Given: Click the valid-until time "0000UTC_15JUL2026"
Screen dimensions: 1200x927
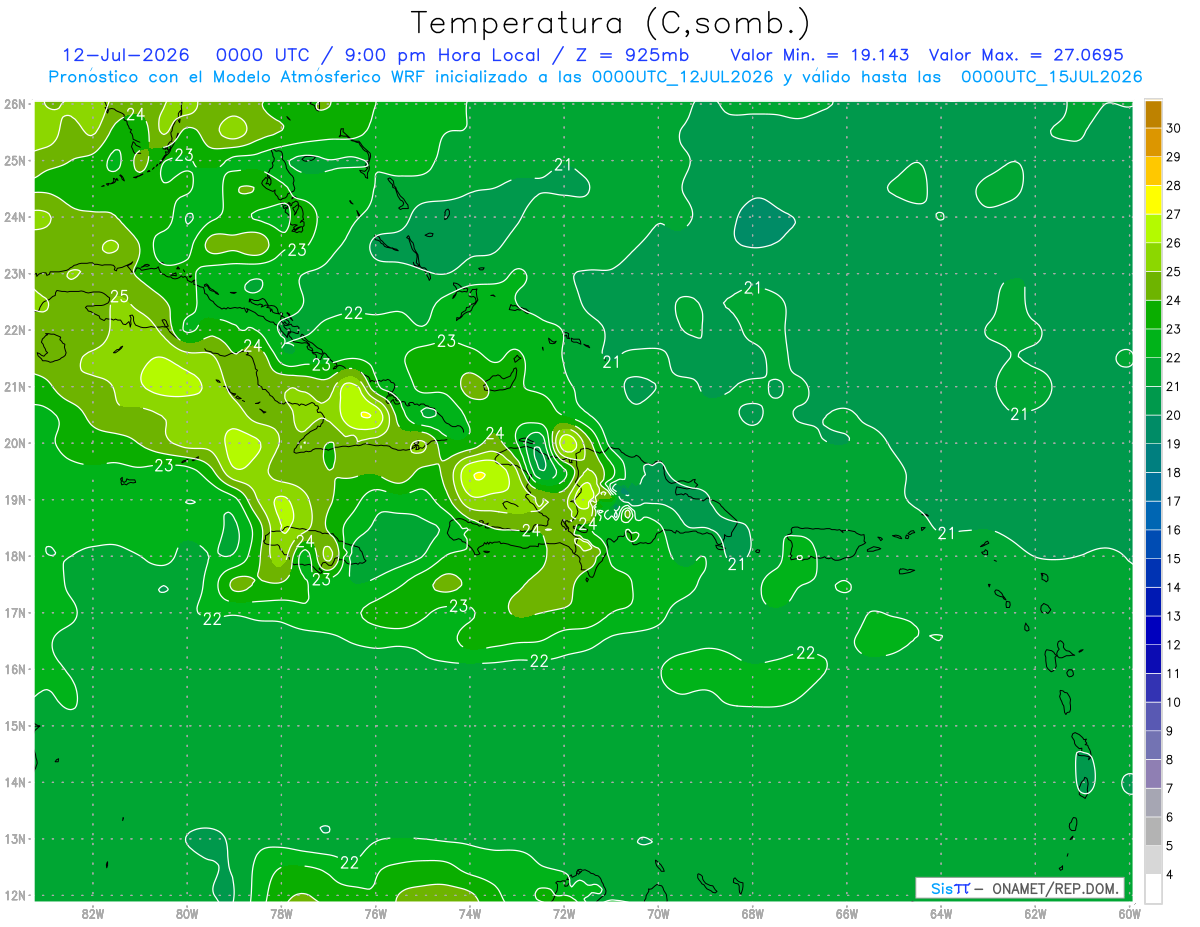Looking at the screenshot, I should click(1051, 77).
